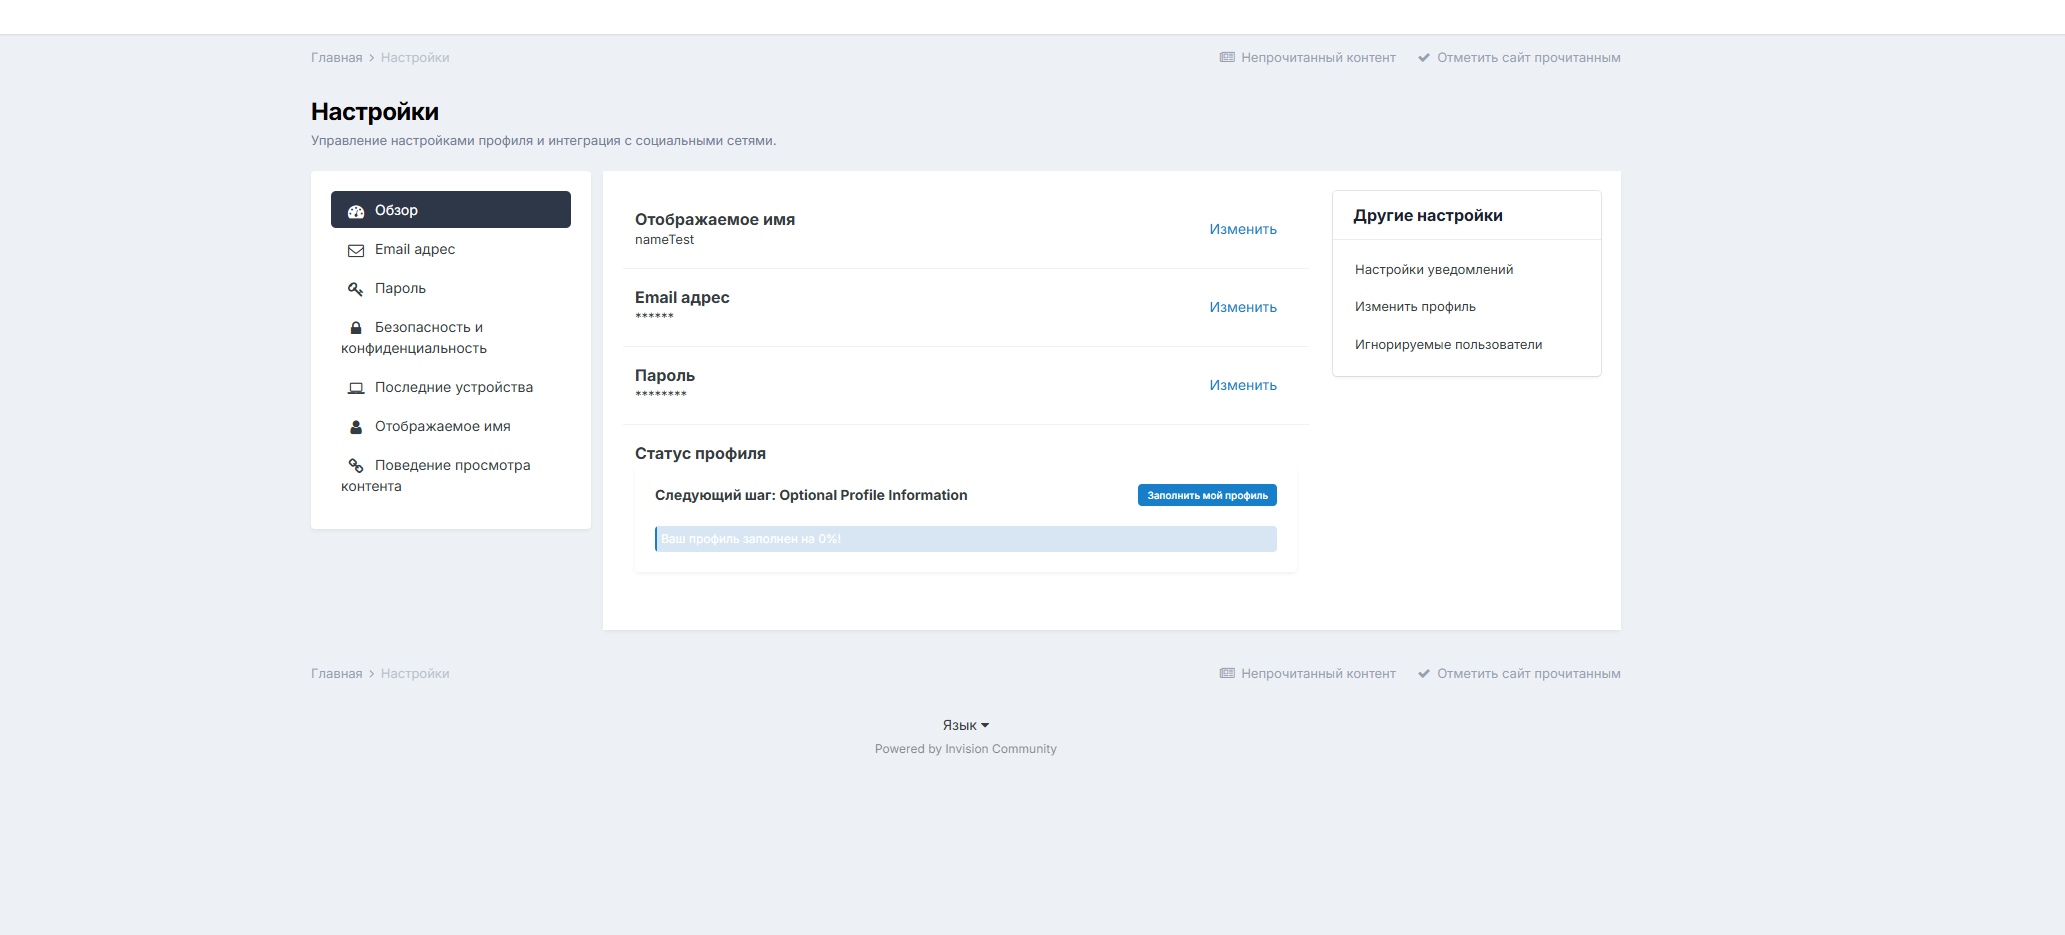The width and height of the screenshot is (2065, 935).
Task: Click the Следующий шаг: Optional Profile Information text
Action: point(811,495)
